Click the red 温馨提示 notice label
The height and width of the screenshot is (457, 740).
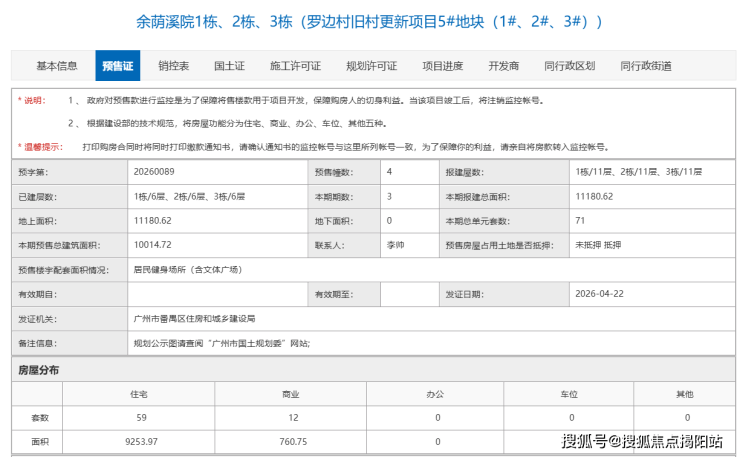(40, 147)
